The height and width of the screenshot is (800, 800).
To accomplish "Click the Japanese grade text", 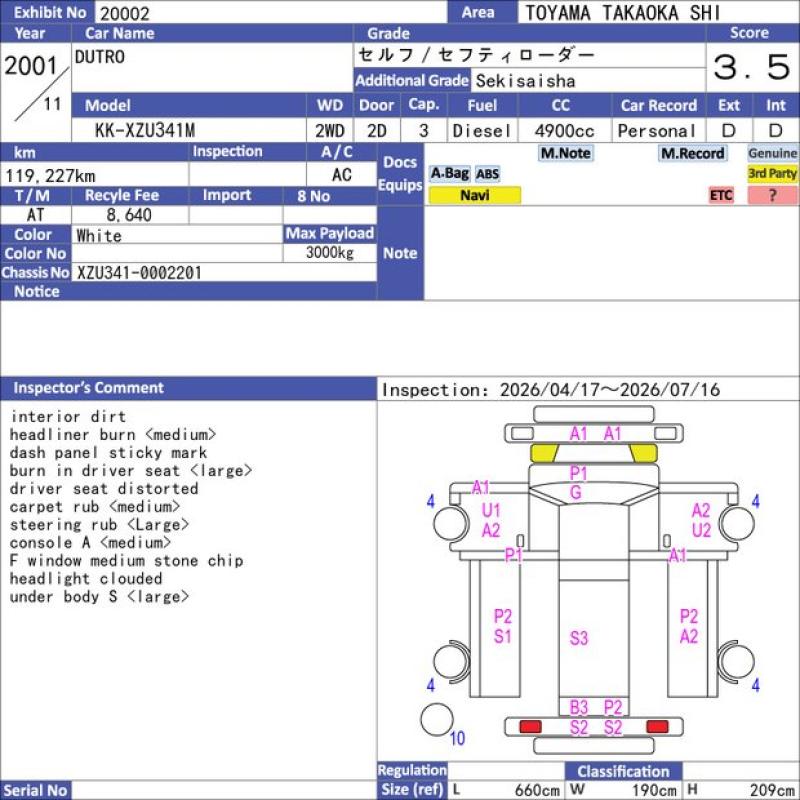I will [x=476, y=55].
